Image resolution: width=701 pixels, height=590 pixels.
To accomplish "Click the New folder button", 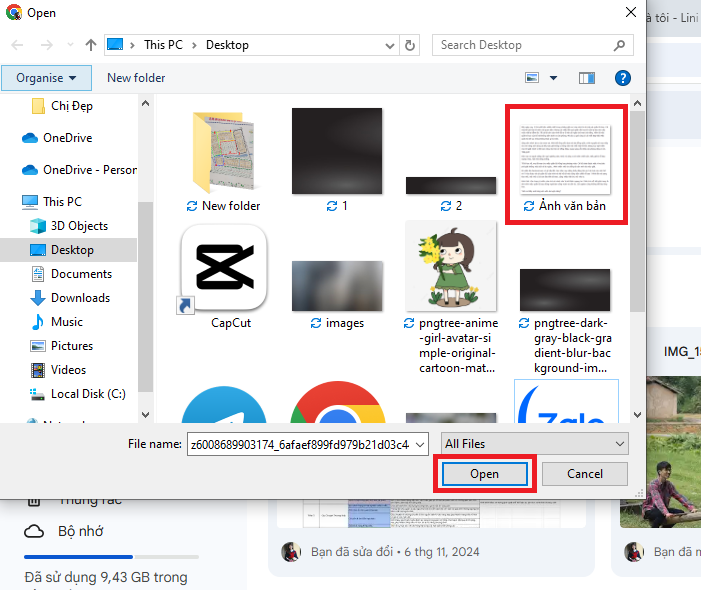I will [136, 78].
